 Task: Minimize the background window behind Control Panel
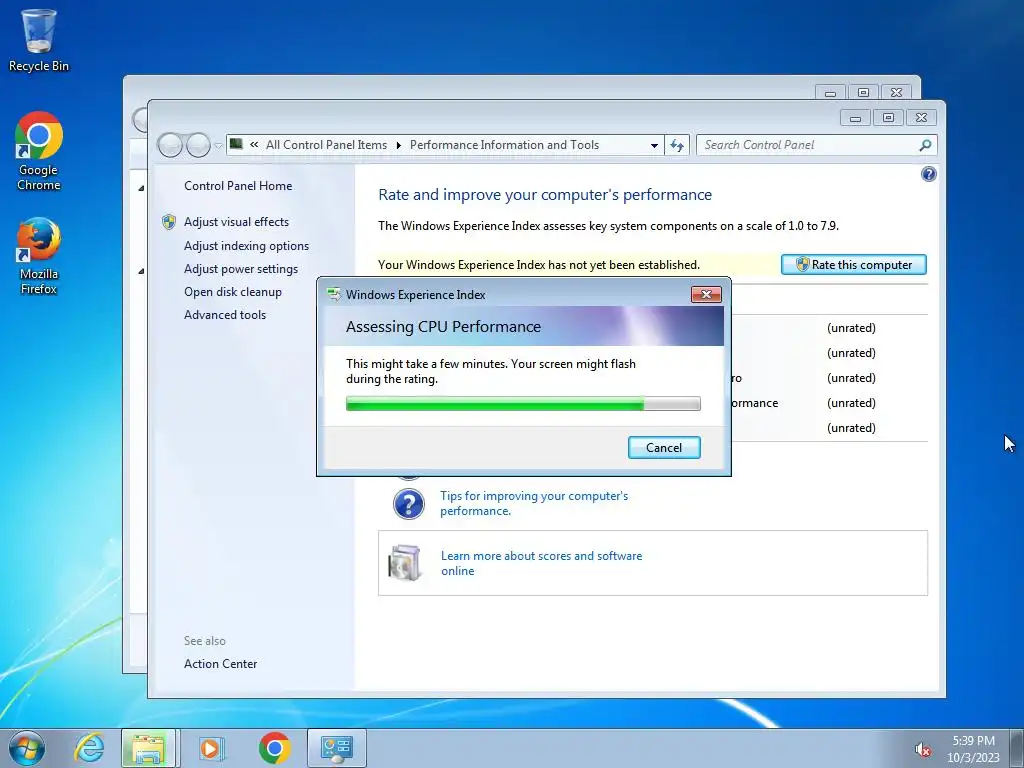tap(830, 93)
